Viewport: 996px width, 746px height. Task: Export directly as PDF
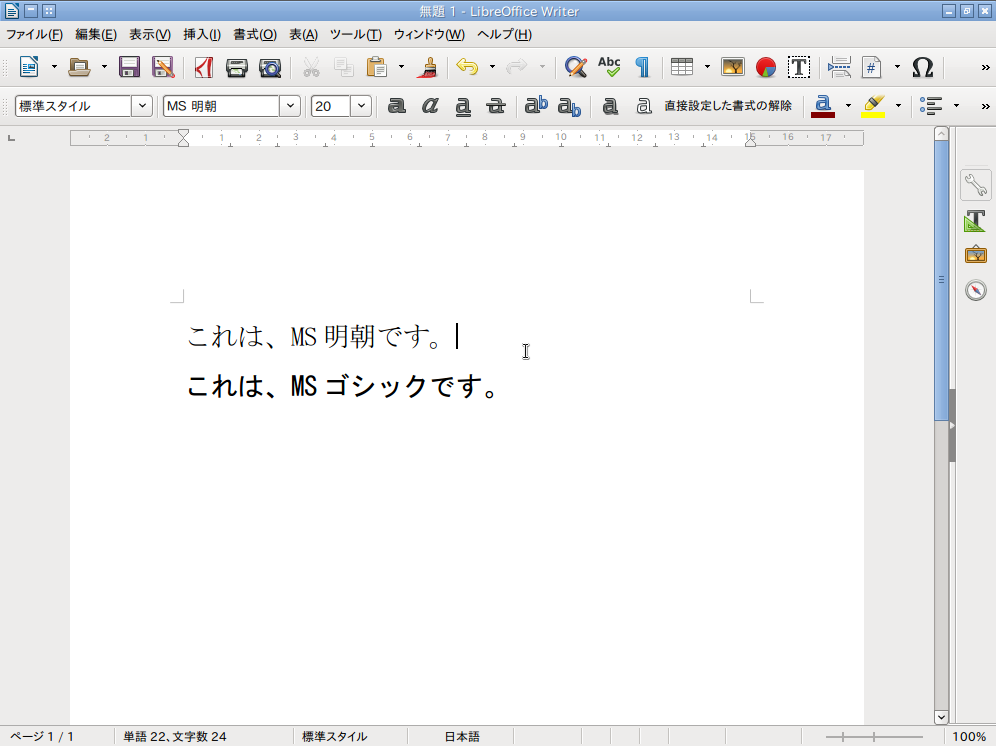(204, 67)
